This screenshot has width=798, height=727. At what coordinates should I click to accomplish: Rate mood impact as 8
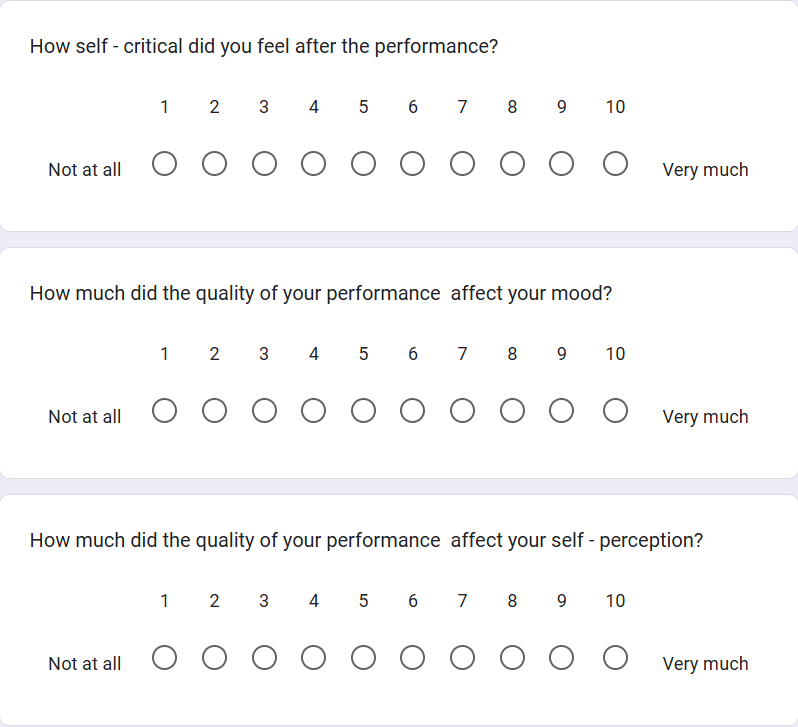513,410
